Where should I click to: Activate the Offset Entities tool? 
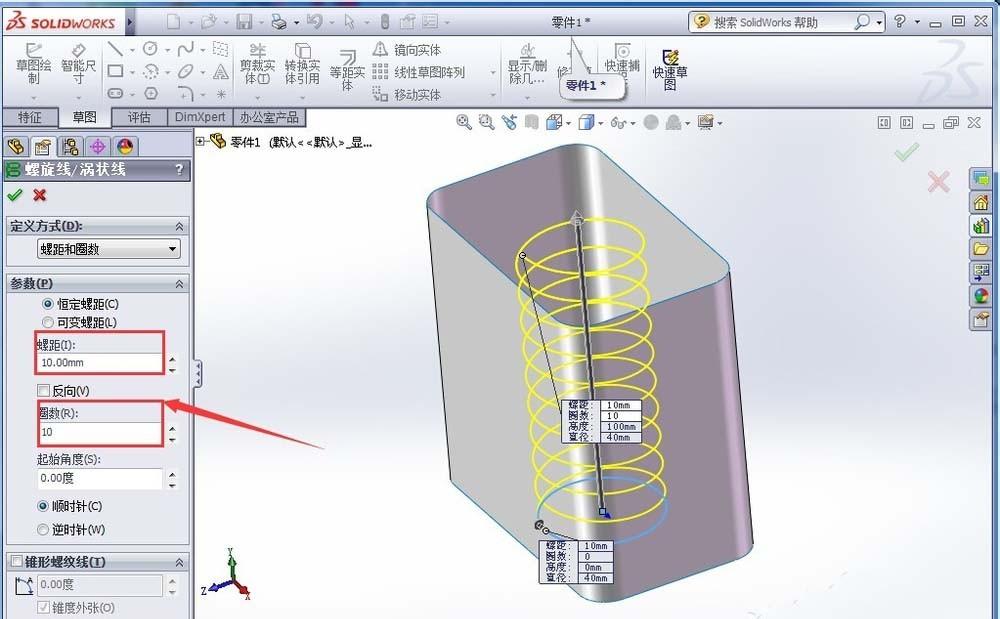(x=347, y=68)
